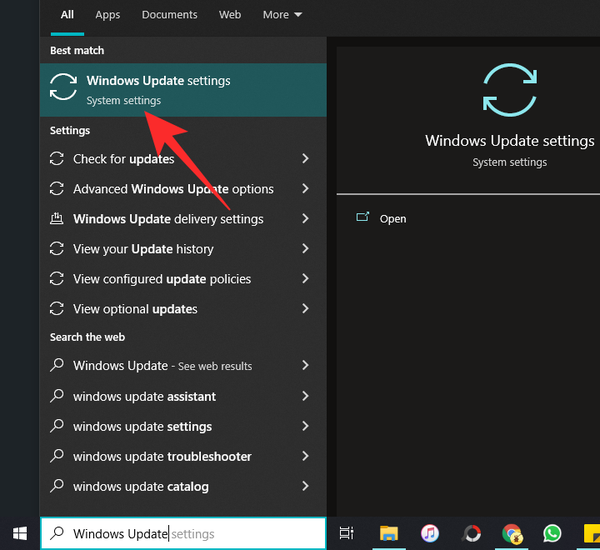Screen dimensions: 600x550
Task: Open the Windows Start menu
Action: pyautogui.click(x=20, y=533)
